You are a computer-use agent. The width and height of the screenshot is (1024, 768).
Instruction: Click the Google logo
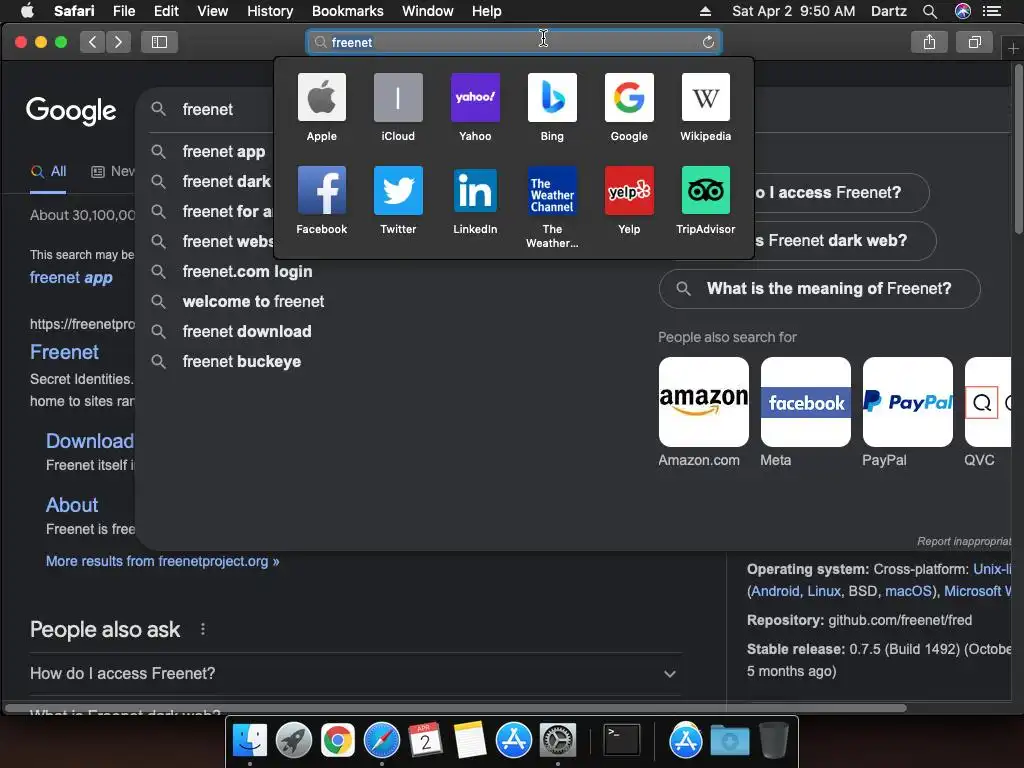71,111
